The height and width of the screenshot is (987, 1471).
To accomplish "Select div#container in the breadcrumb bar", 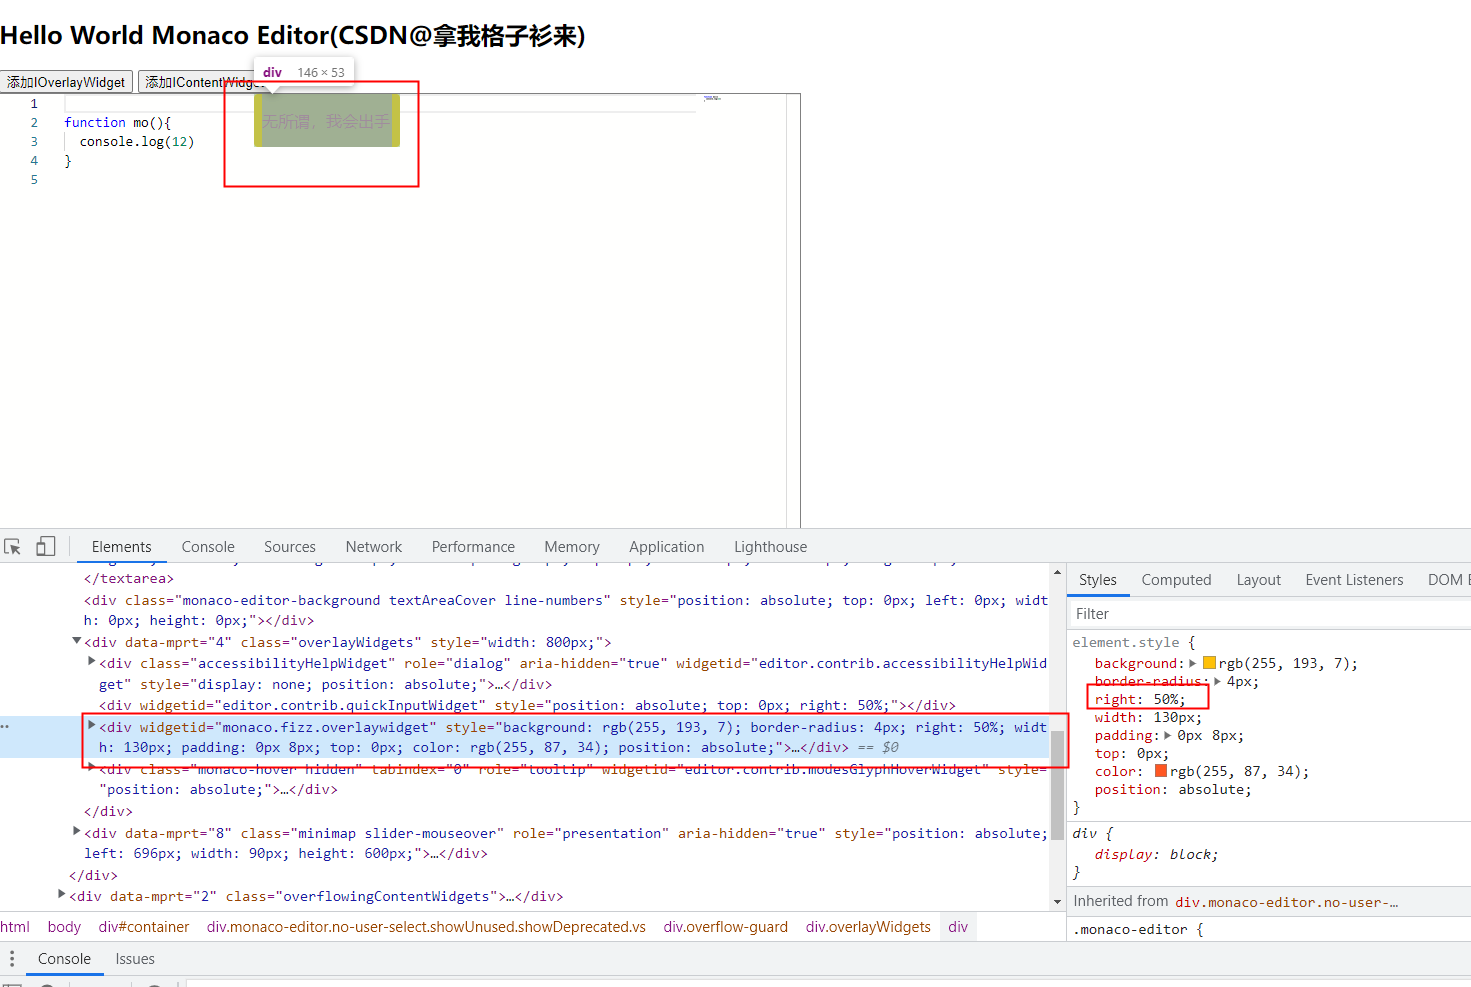I will 144,927.
